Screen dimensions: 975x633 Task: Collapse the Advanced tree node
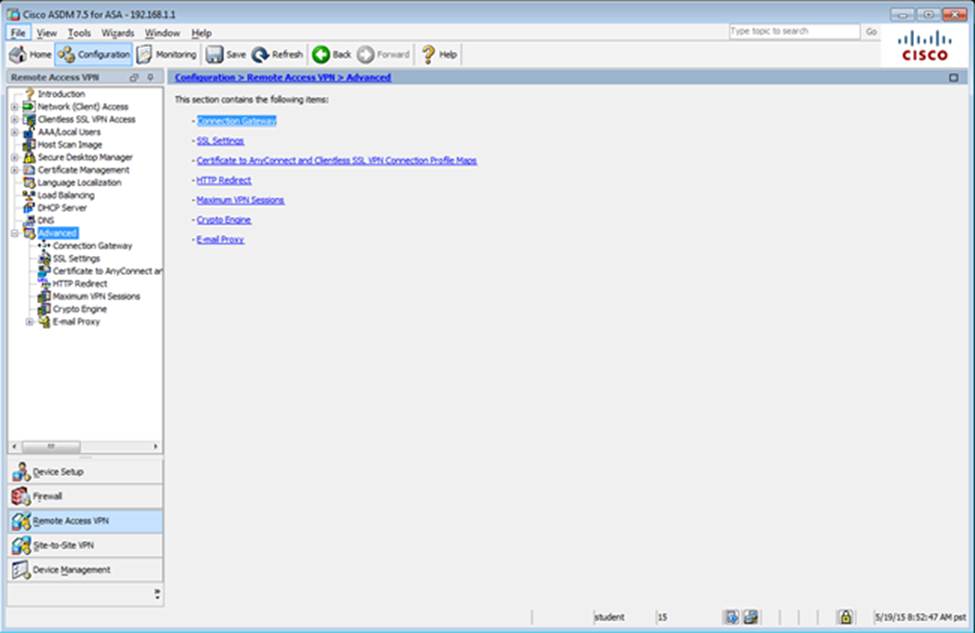tap(14, 234)
